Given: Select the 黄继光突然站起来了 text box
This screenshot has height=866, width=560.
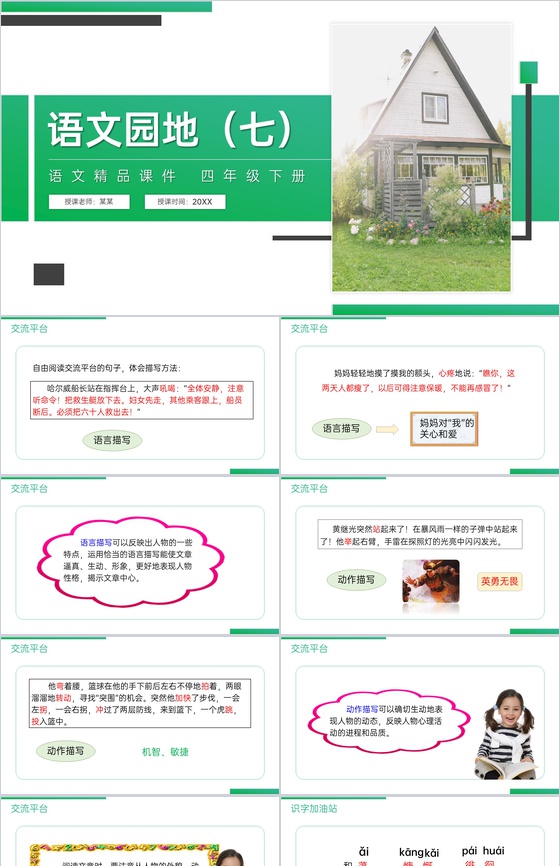Looking at the screenshot, I should coord(420,535).
